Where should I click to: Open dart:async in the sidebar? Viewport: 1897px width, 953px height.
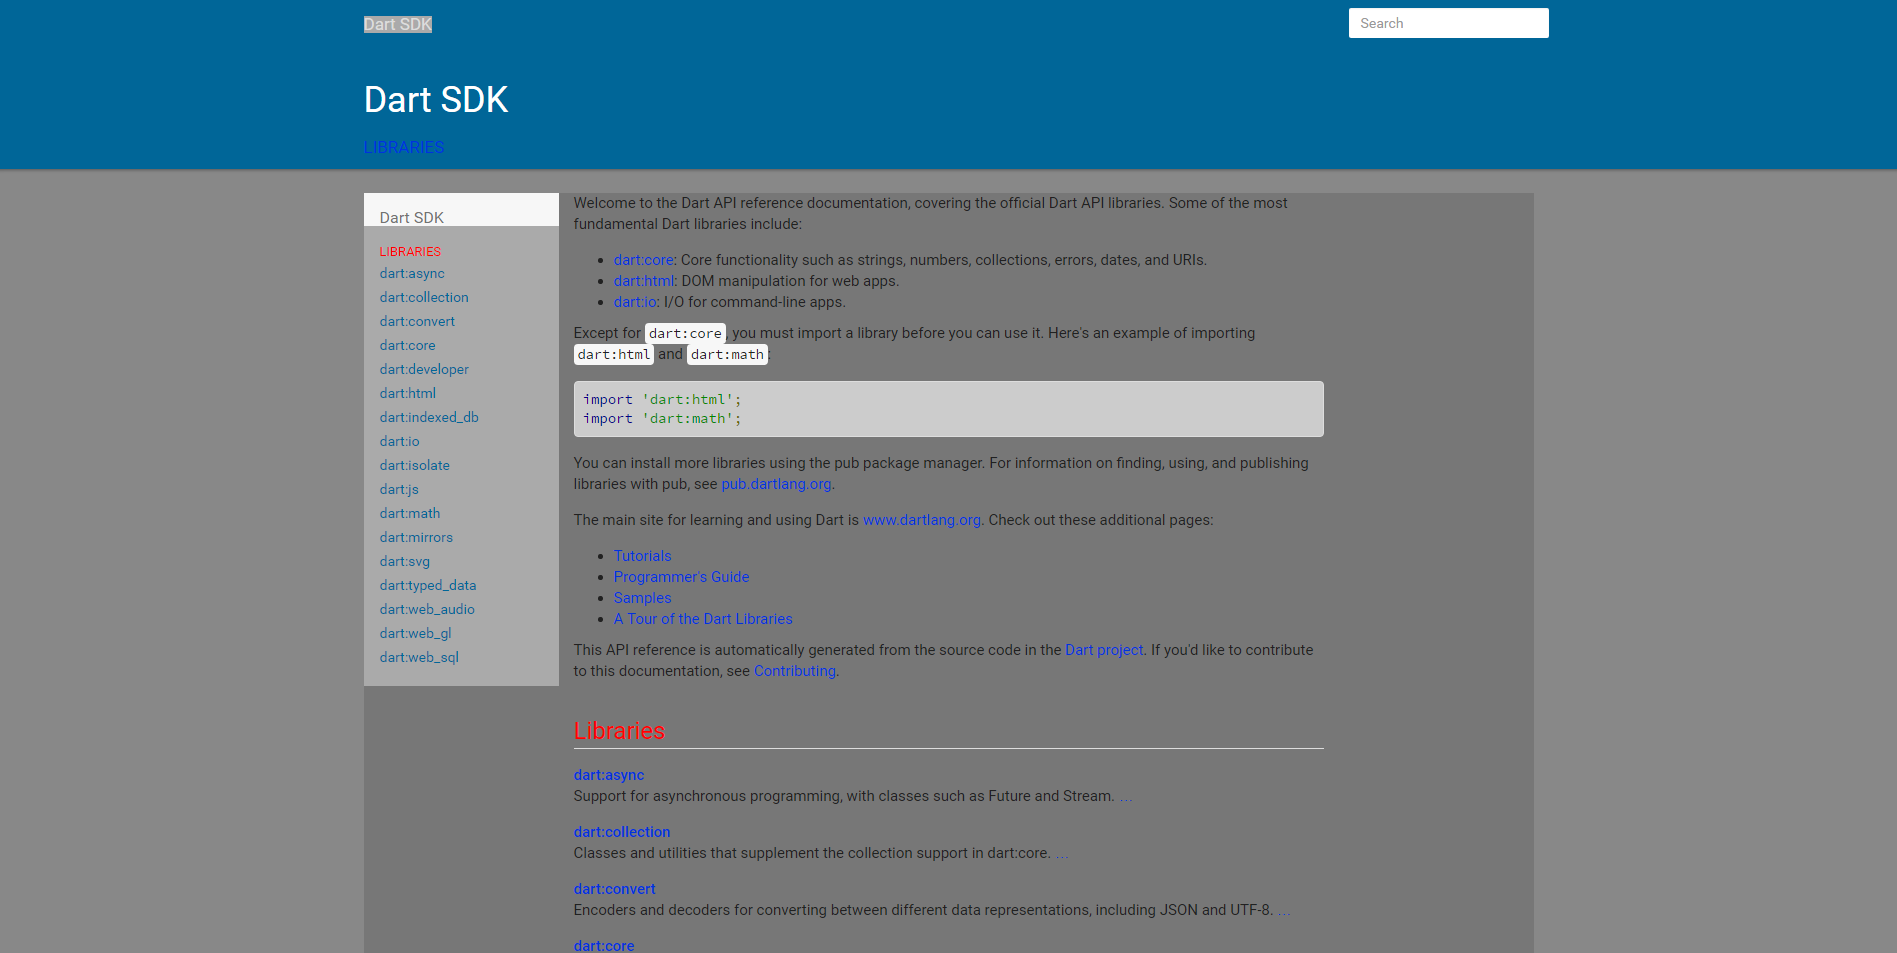412,273
